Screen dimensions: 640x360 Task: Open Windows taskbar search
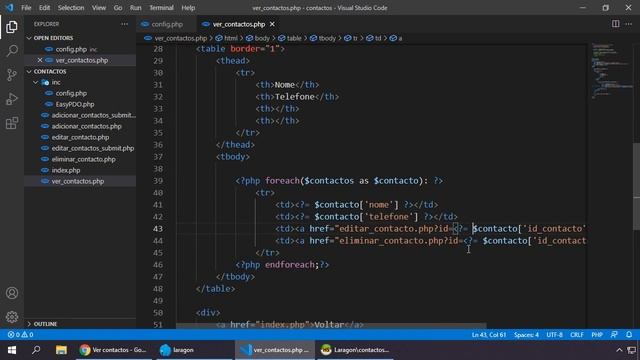tap(36, 350)
